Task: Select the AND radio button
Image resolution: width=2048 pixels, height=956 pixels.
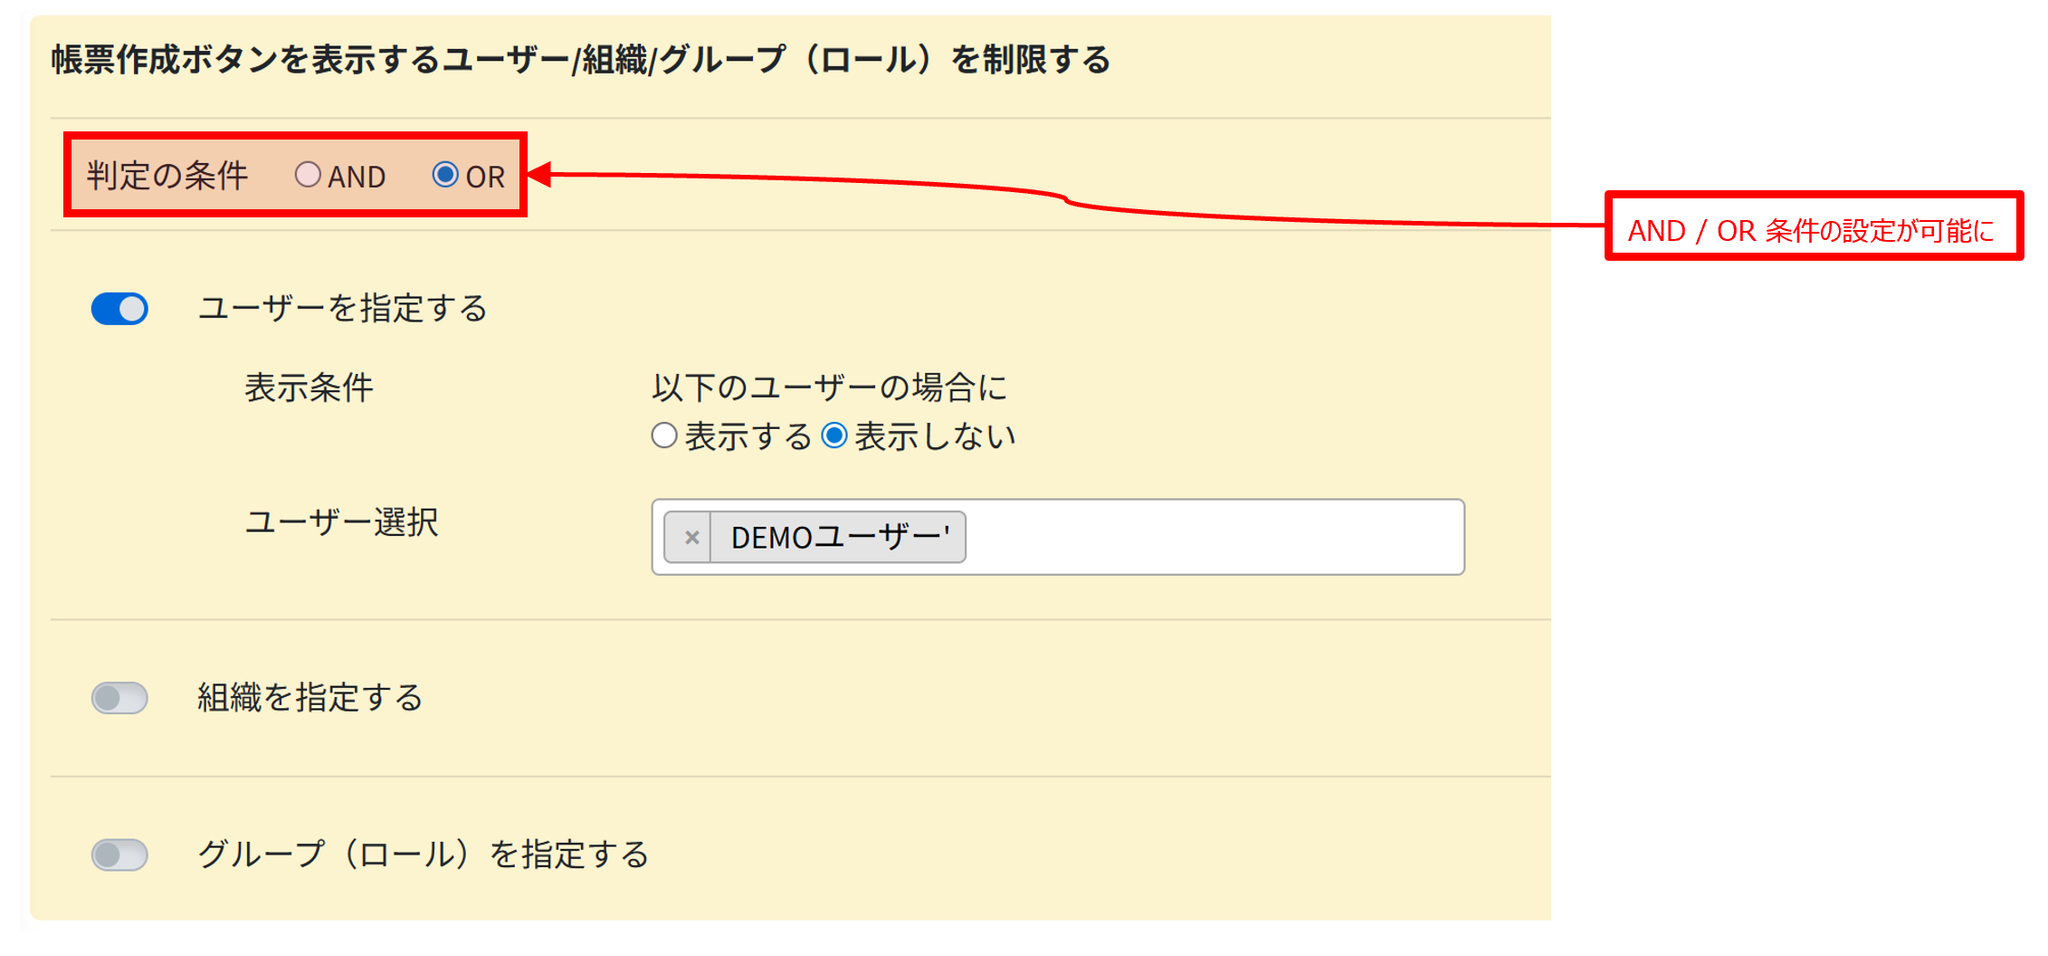Action: pyautogui.click(x=307, y=175)
